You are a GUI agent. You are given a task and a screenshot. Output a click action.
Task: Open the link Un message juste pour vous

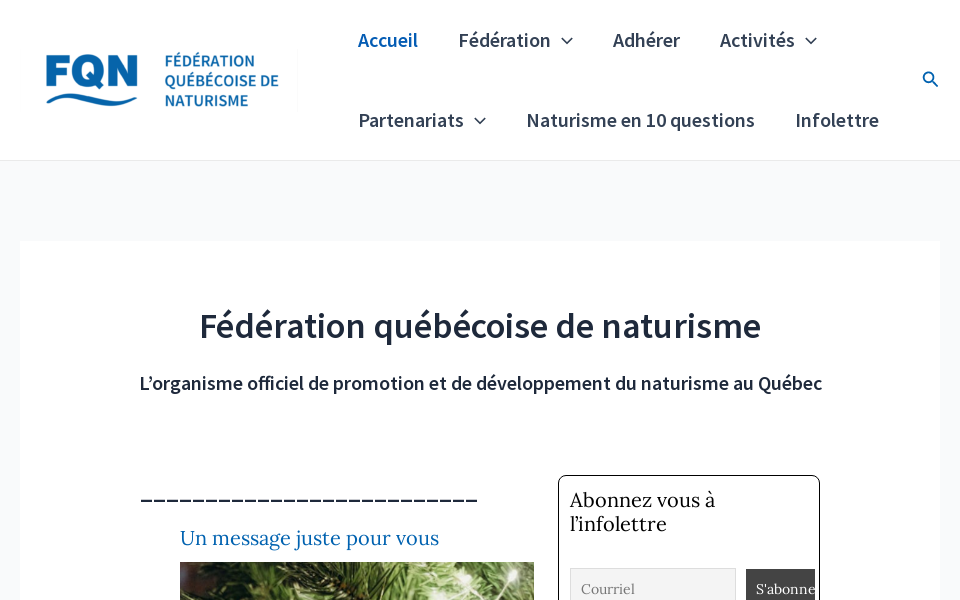309,537
